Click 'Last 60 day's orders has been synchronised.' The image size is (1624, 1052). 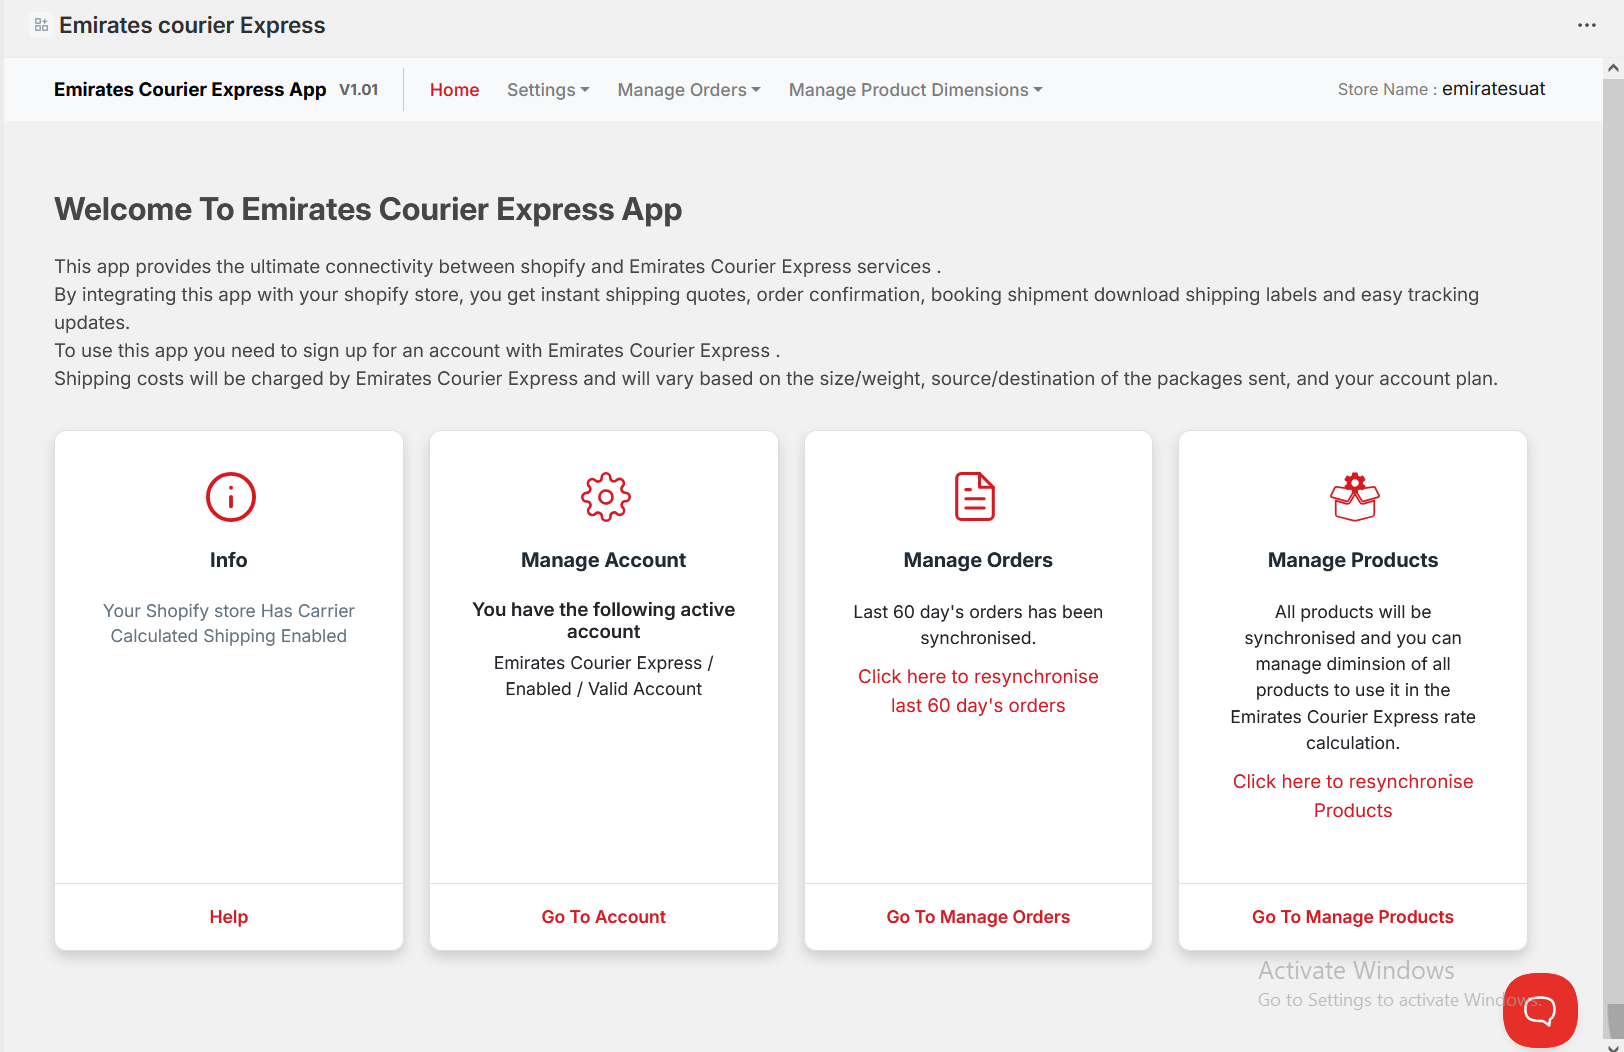point(978,625)
